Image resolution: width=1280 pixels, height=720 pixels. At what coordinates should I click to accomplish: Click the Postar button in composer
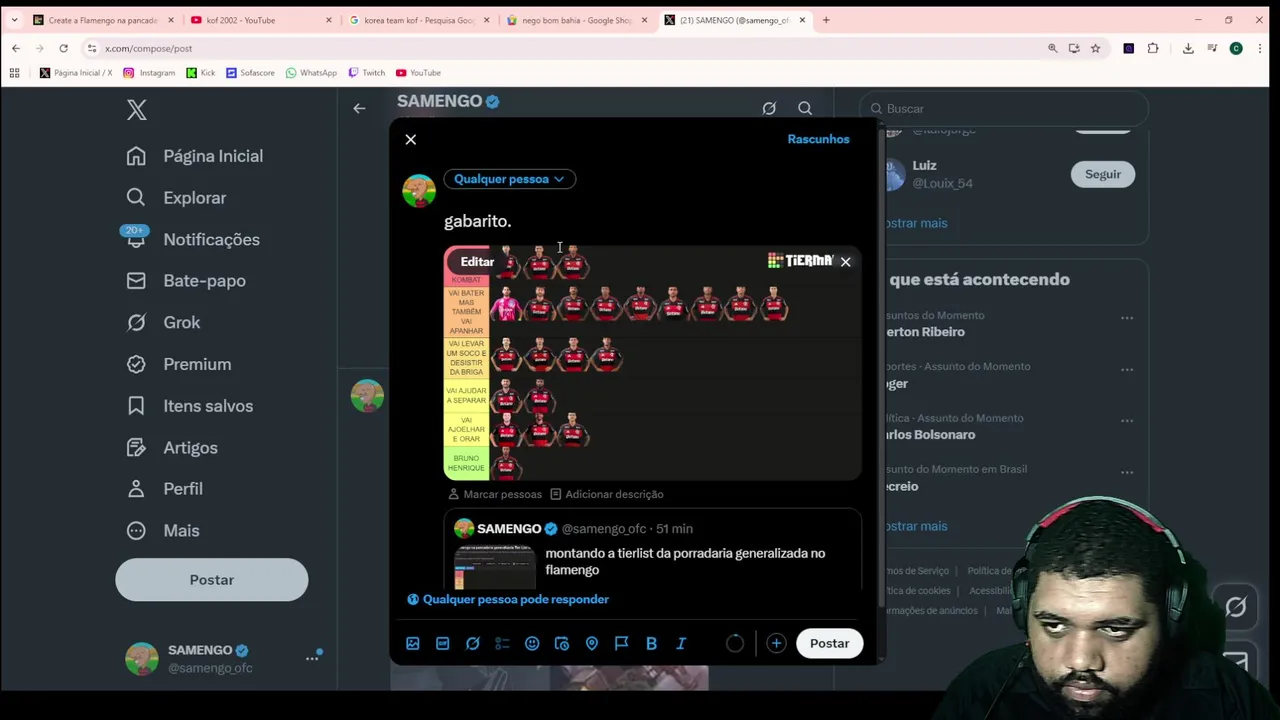click(x=829, y=643)
